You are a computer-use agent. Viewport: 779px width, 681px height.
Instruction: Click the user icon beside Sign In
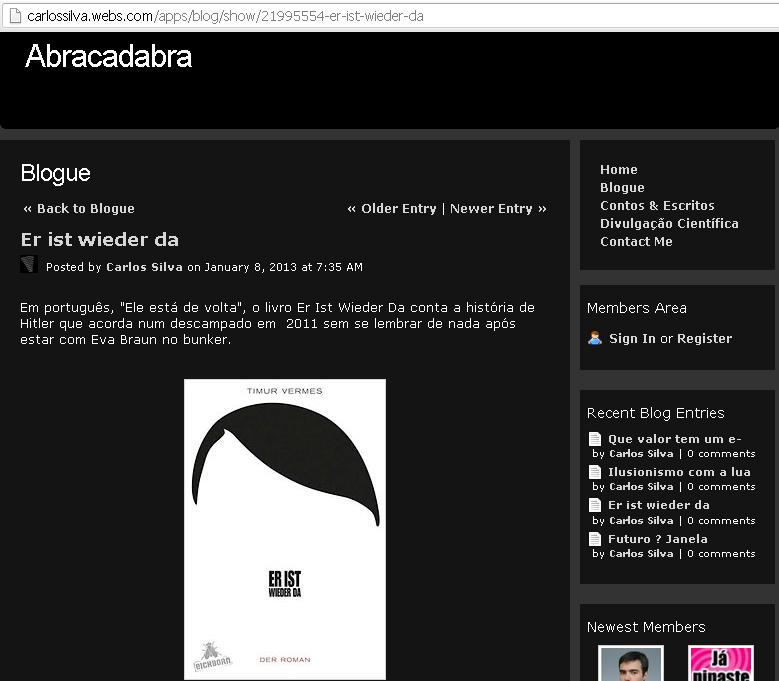tap(595, 338)
